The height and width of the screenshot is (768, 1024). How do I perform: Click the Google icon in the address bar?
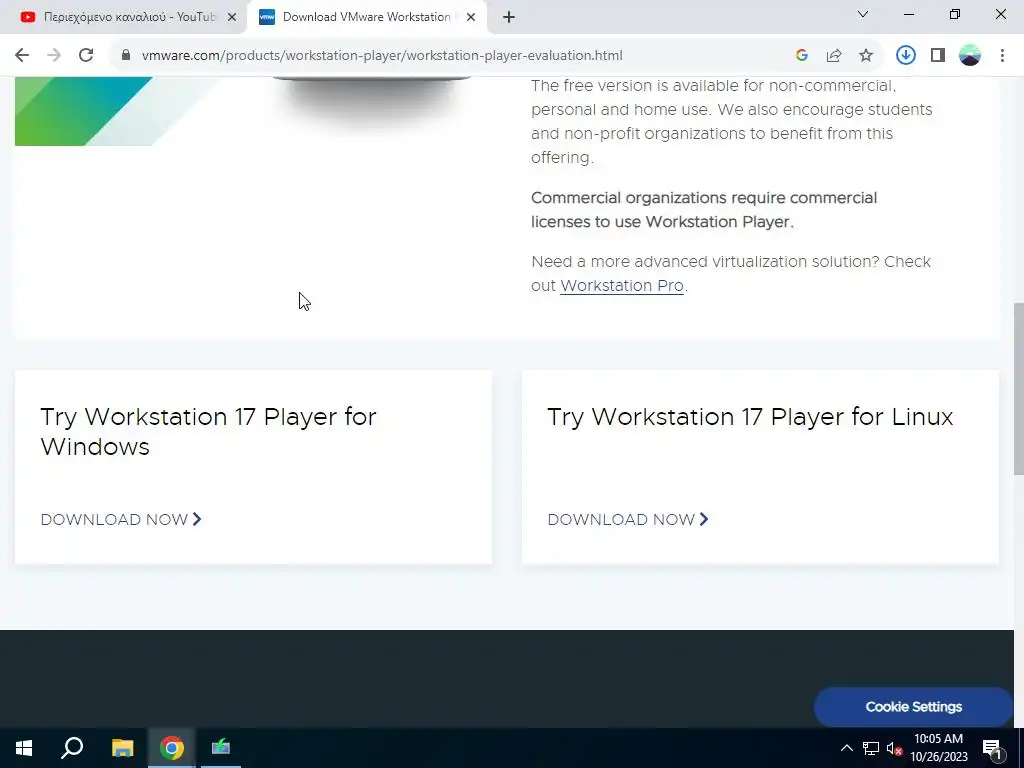pyautogui.click(x=802, y=56)
